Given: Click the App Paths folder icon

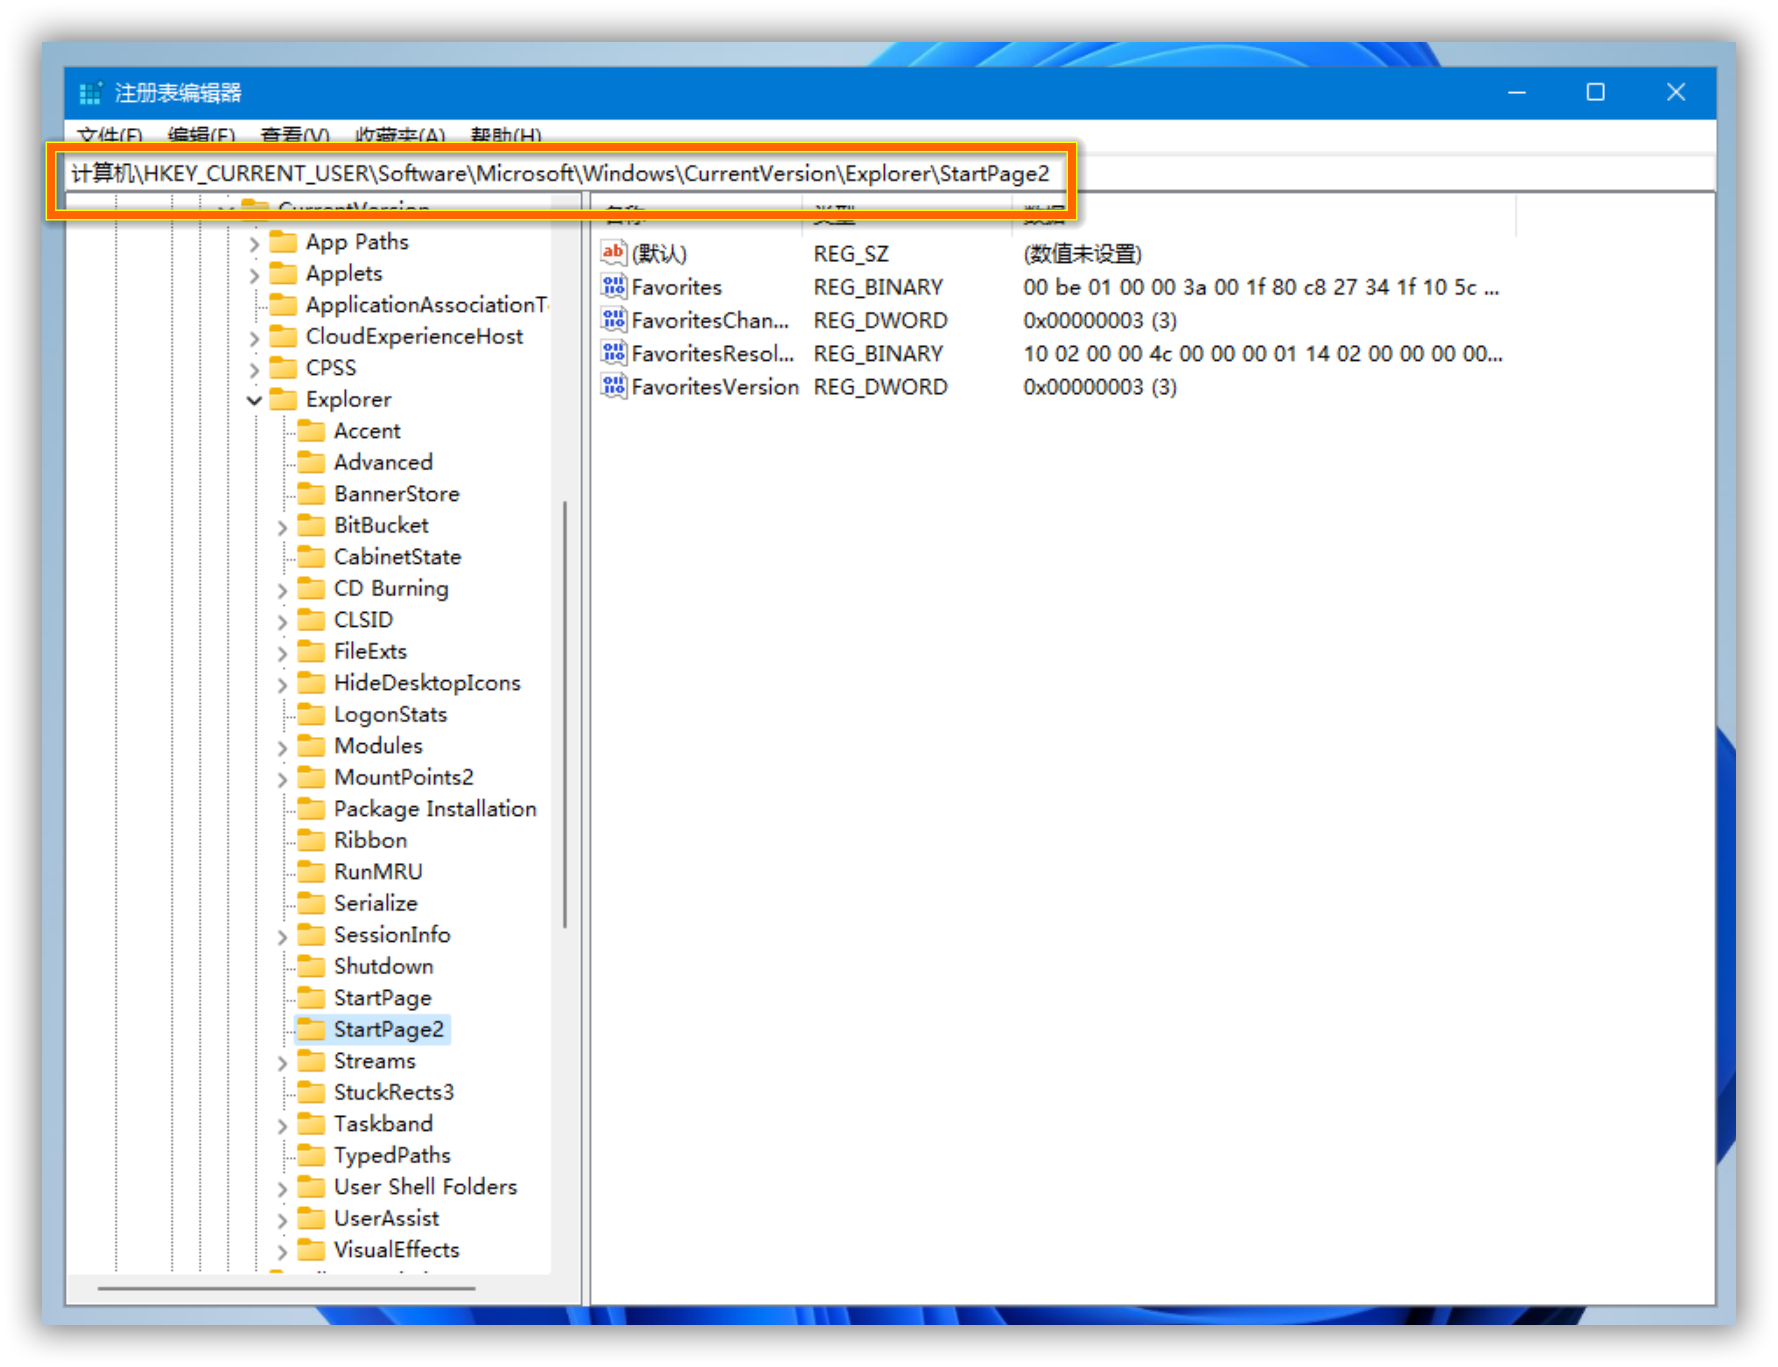Looking at the screenshot, I should pos(284,242).
